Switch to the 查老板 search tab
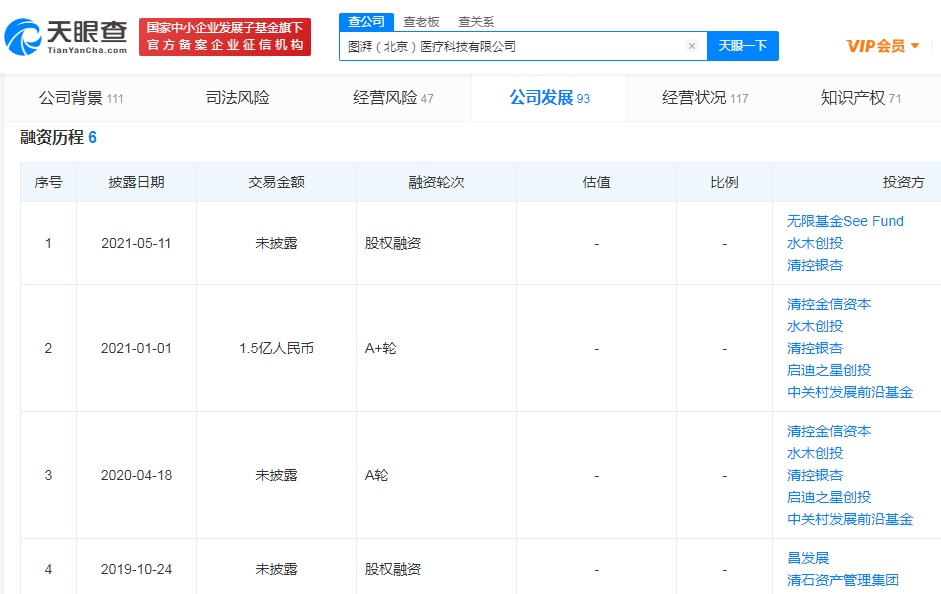 (420, 22)
